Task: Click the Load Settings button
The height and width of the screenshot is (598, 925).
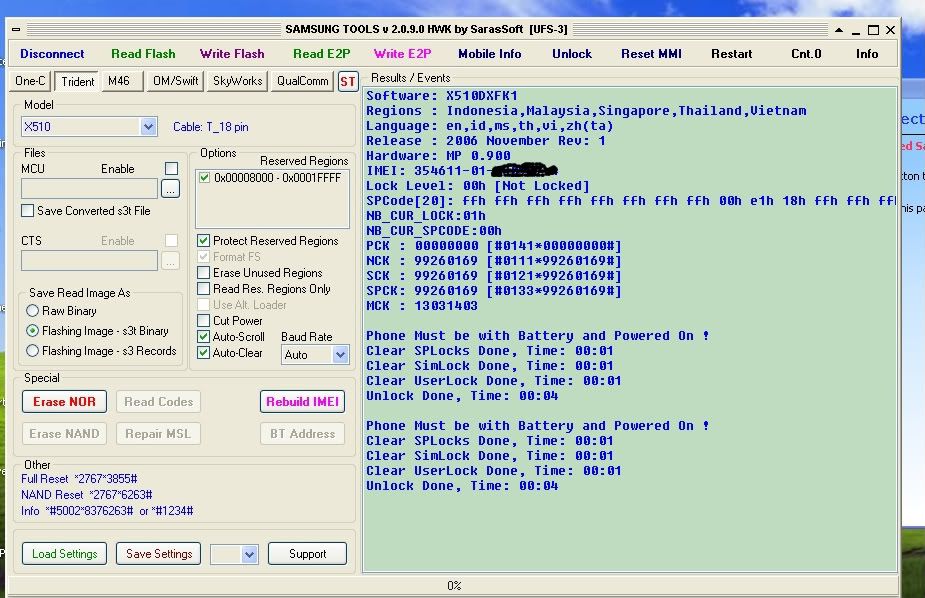Action: point(64,554)
